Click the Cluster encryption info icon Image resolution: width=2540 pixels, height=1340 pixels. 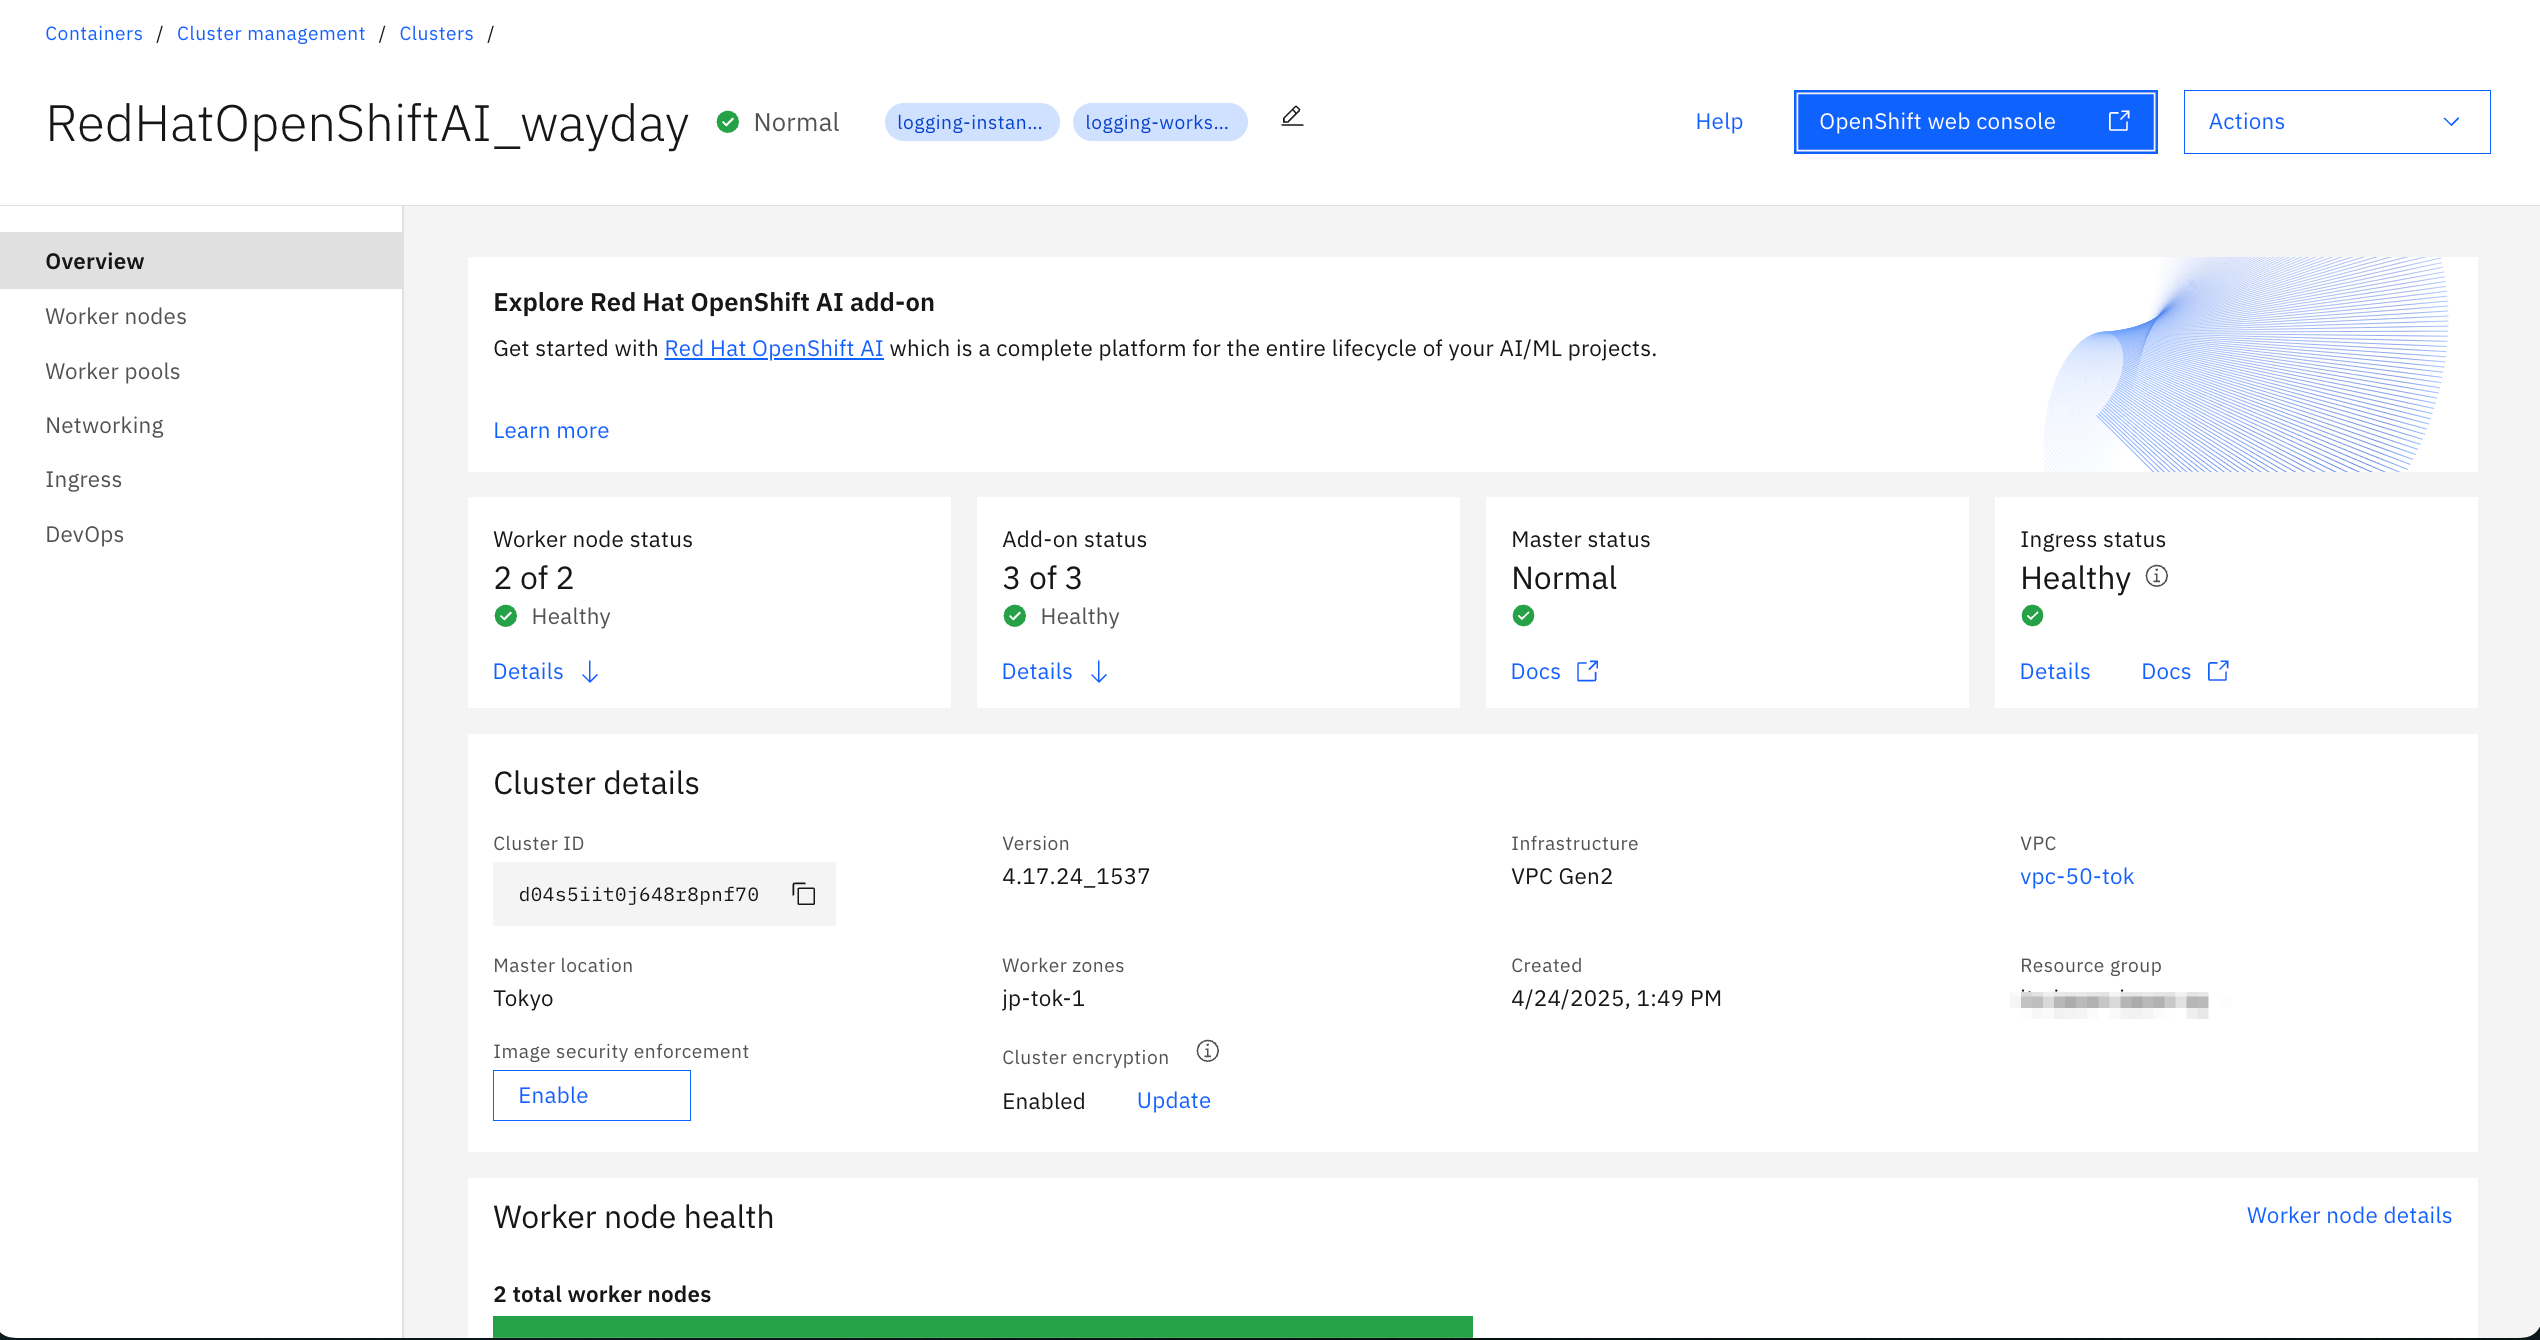(x=1208, y=1051)
